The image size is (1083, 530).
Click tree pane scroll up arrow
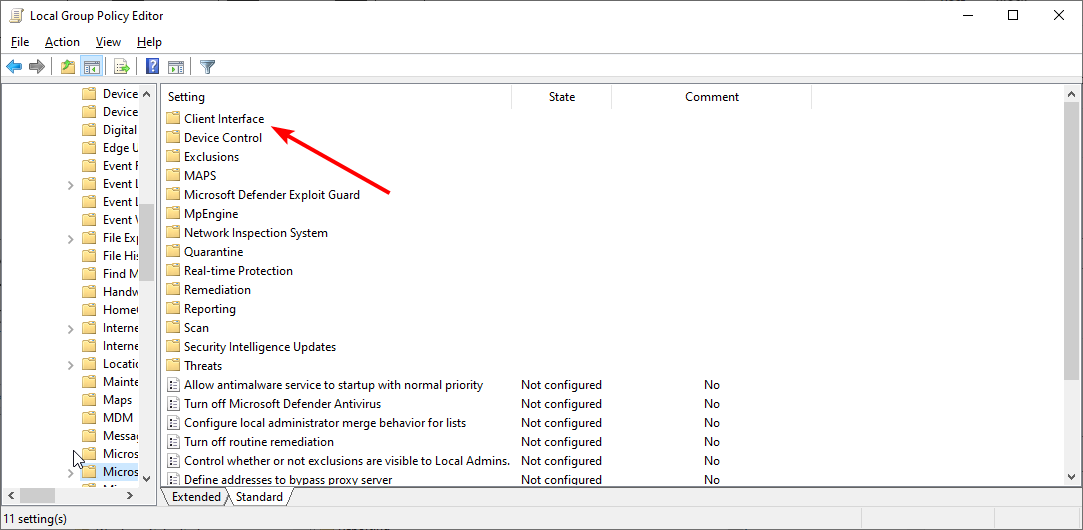pyautogui.click(x=146, y=93)
